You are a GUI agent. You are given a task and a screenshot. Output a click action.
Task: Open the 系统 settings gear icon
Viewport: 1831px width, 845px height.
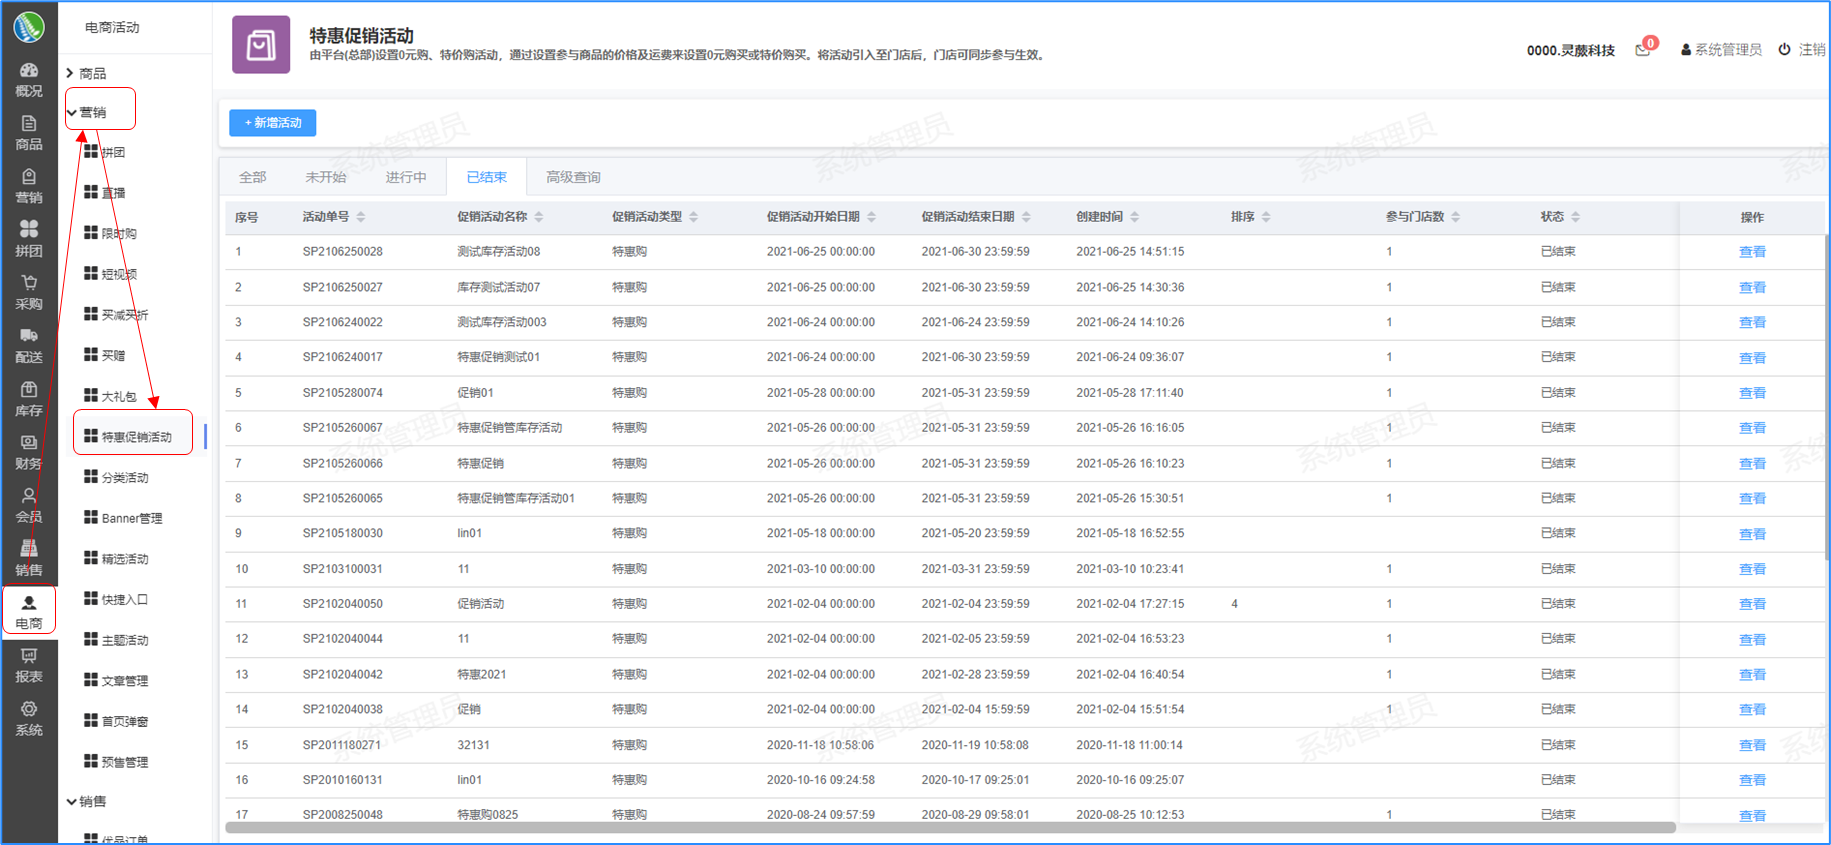(x=29, y=710)
